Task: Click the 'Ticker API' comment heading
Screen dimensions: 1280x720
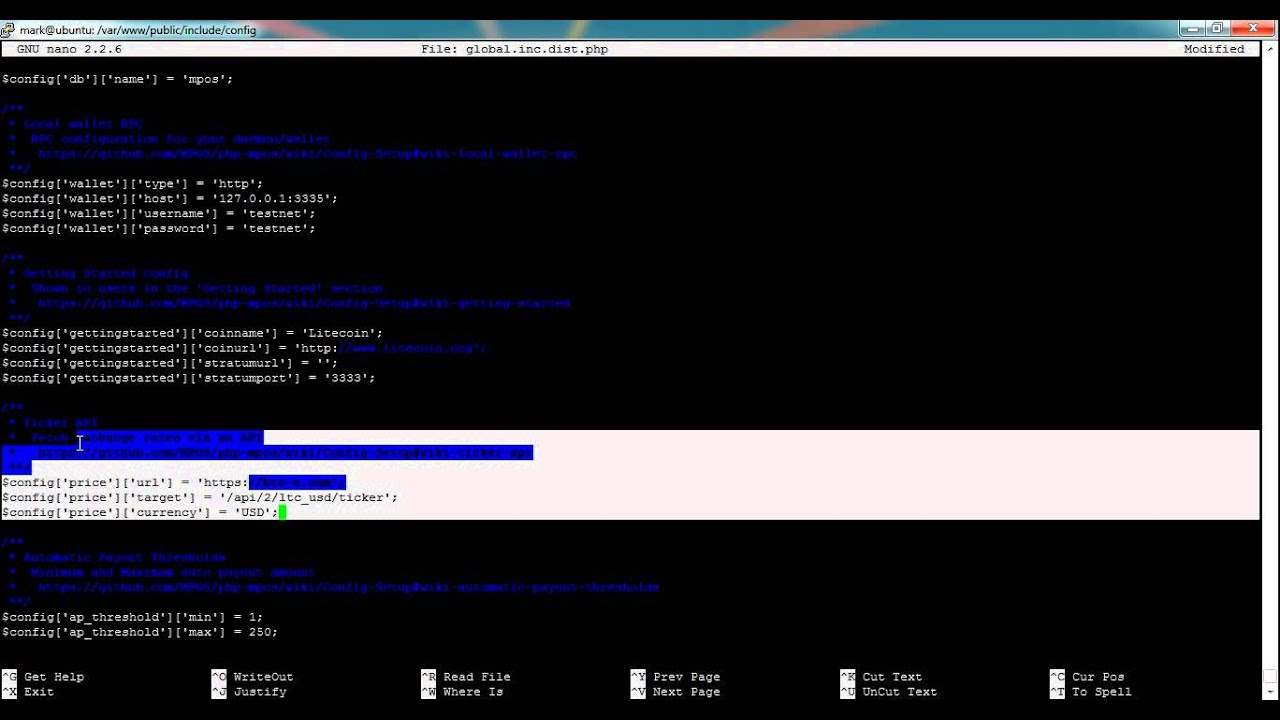Action: coord(61,423)
